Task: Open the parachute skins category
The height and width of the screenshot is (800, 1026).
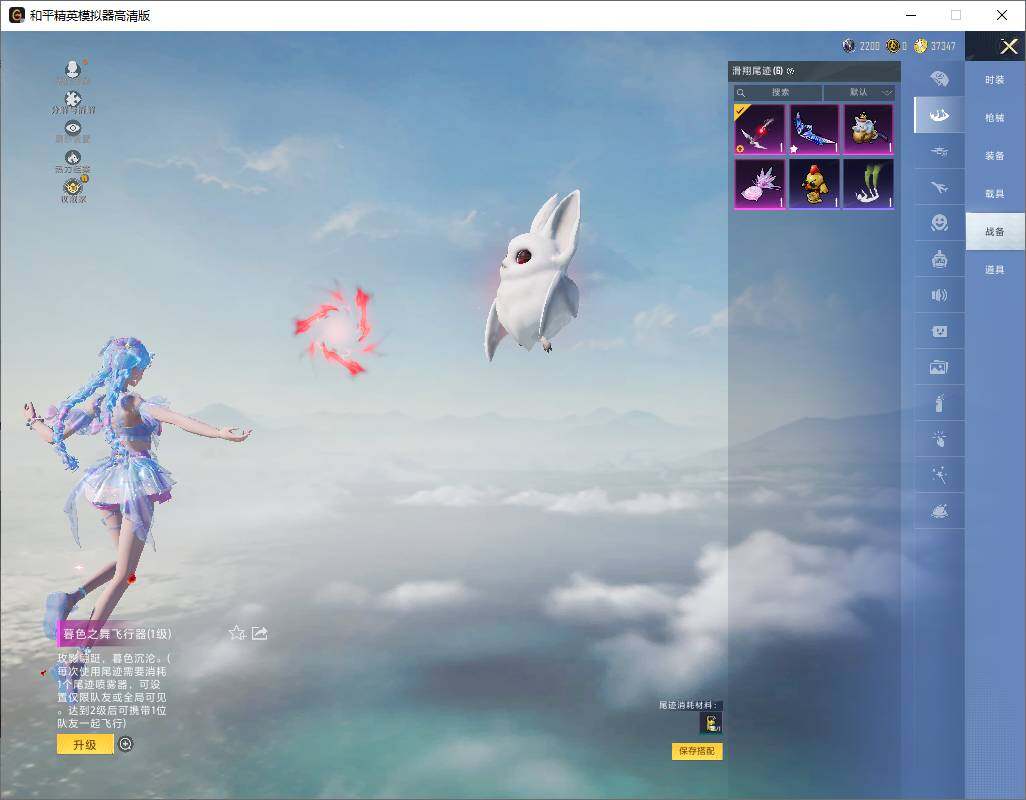Action: [940, 79]
